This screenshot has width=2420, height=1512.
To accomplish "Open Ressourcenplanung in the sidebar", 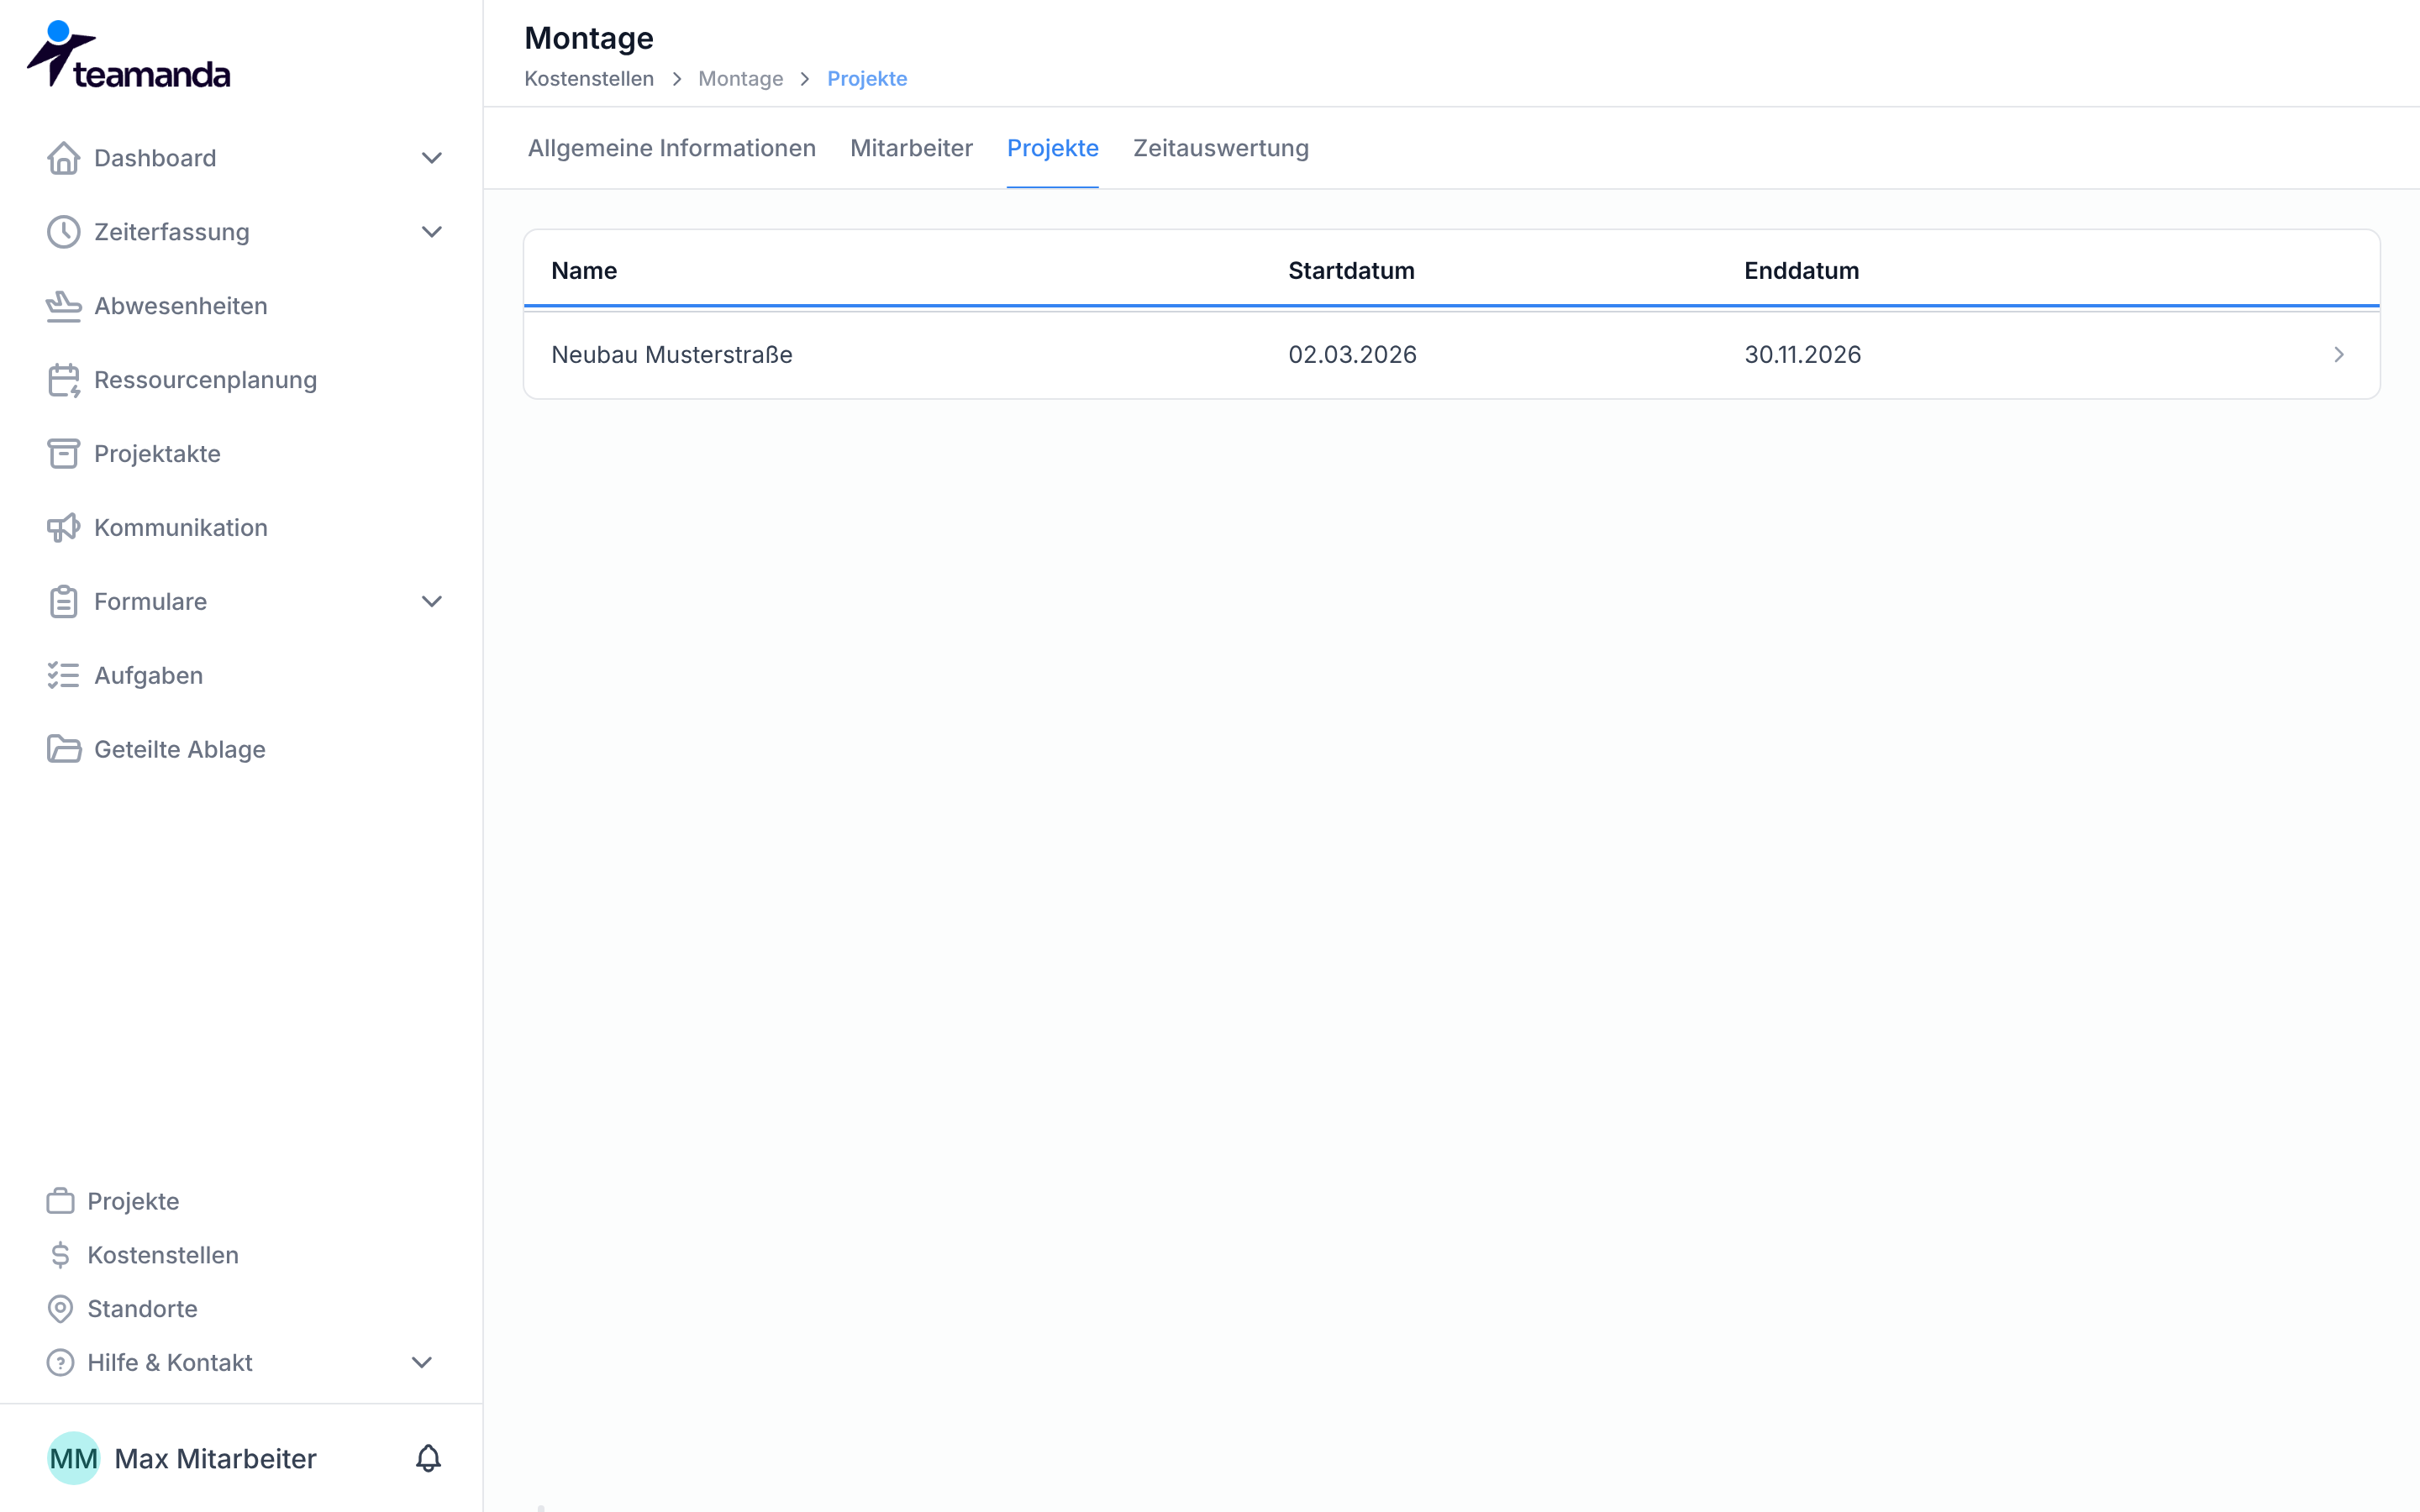I will (205, 380).
